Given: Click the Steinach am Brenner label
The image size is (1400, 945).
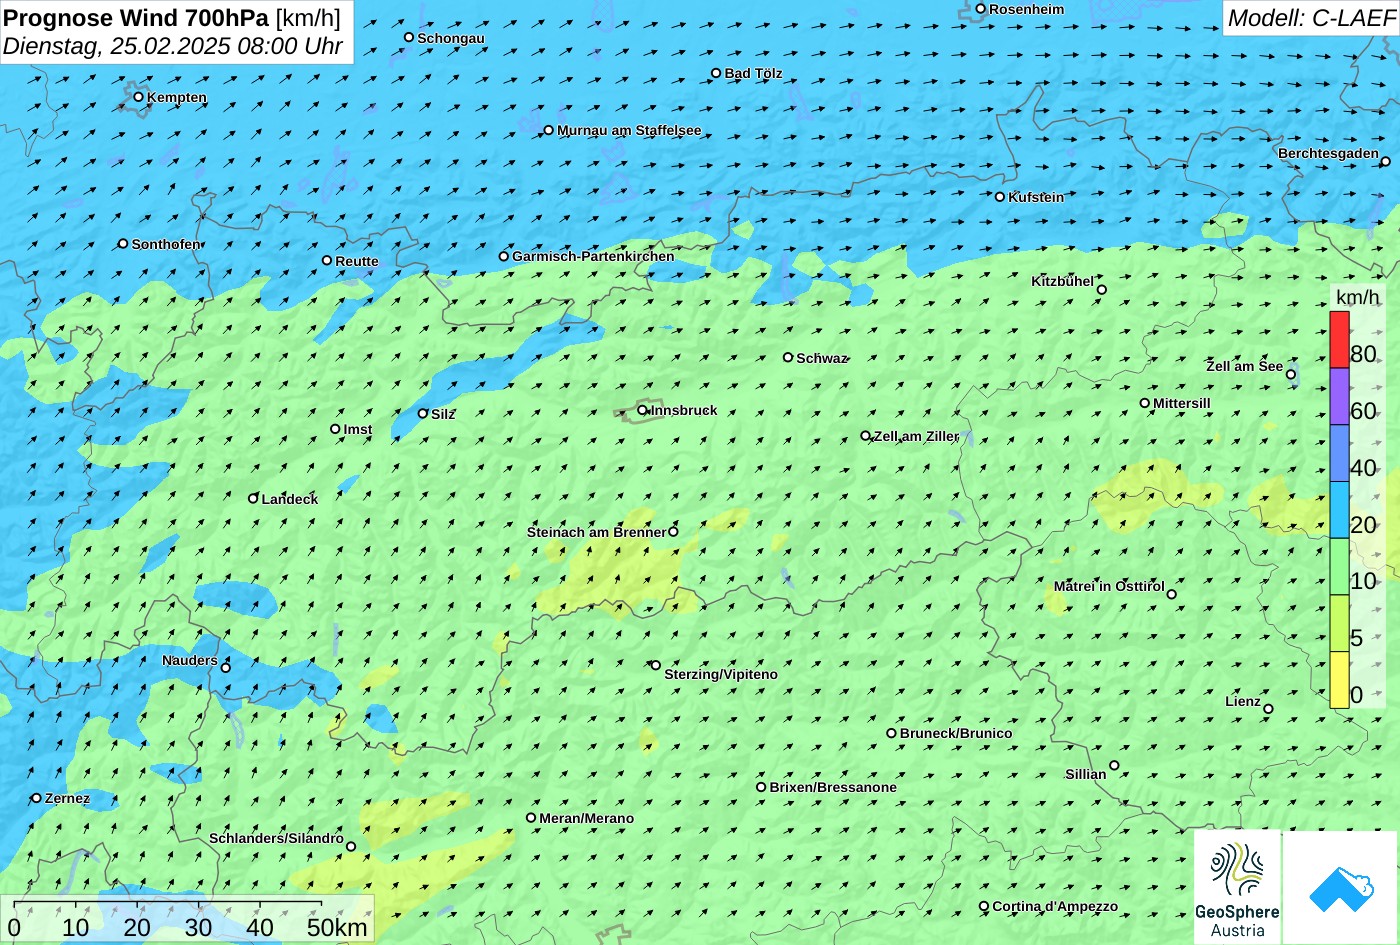Looking at the screenshot, I should [x=596, y=532].
